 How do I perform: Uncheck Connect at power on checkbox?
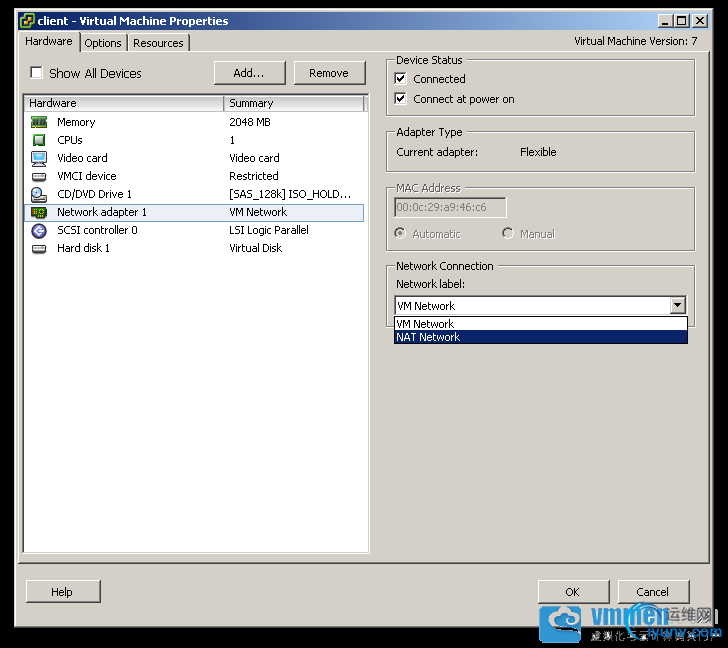pos(401,99)
